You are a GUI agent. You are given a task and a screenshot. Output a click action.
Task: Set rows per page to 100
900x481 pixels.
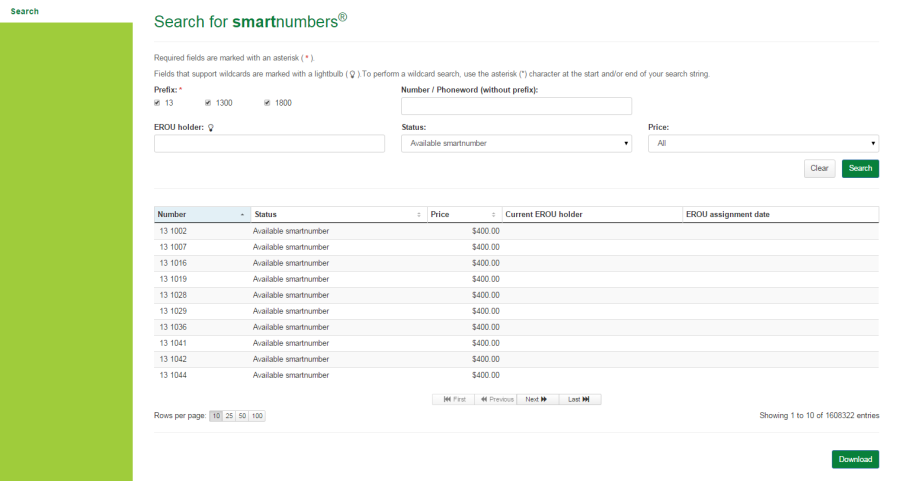point(257,416)
